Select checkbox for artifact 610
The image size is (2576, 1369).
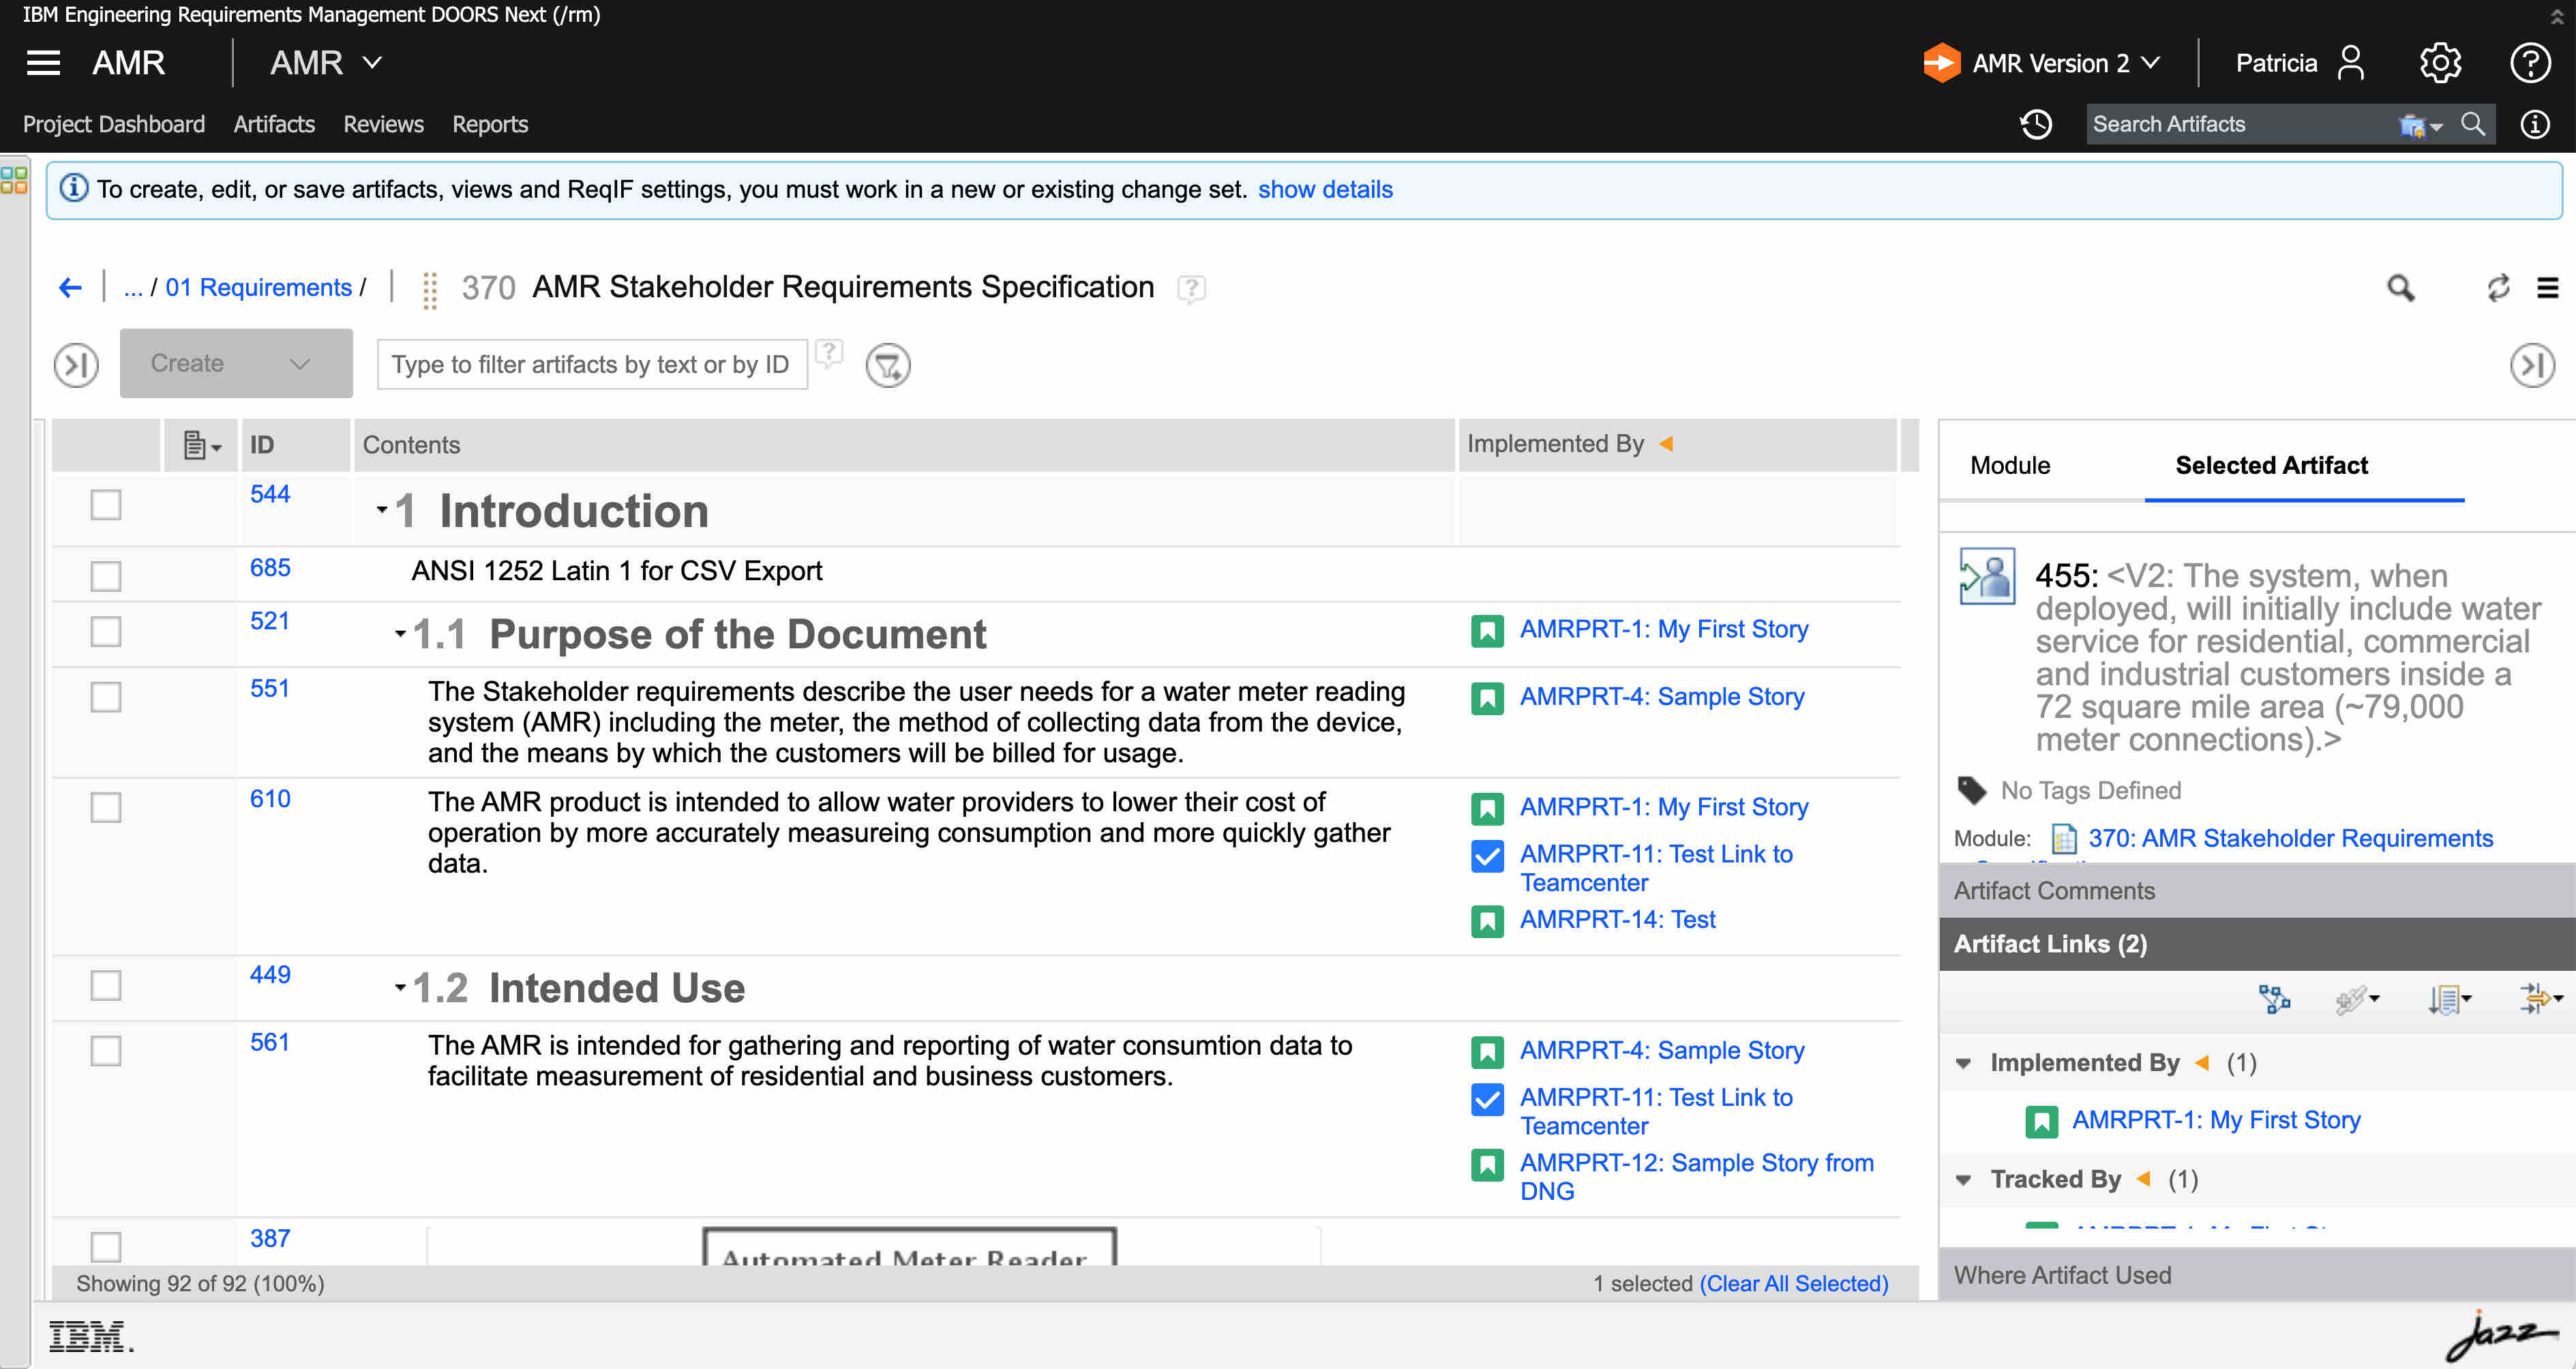coord(106,808)
